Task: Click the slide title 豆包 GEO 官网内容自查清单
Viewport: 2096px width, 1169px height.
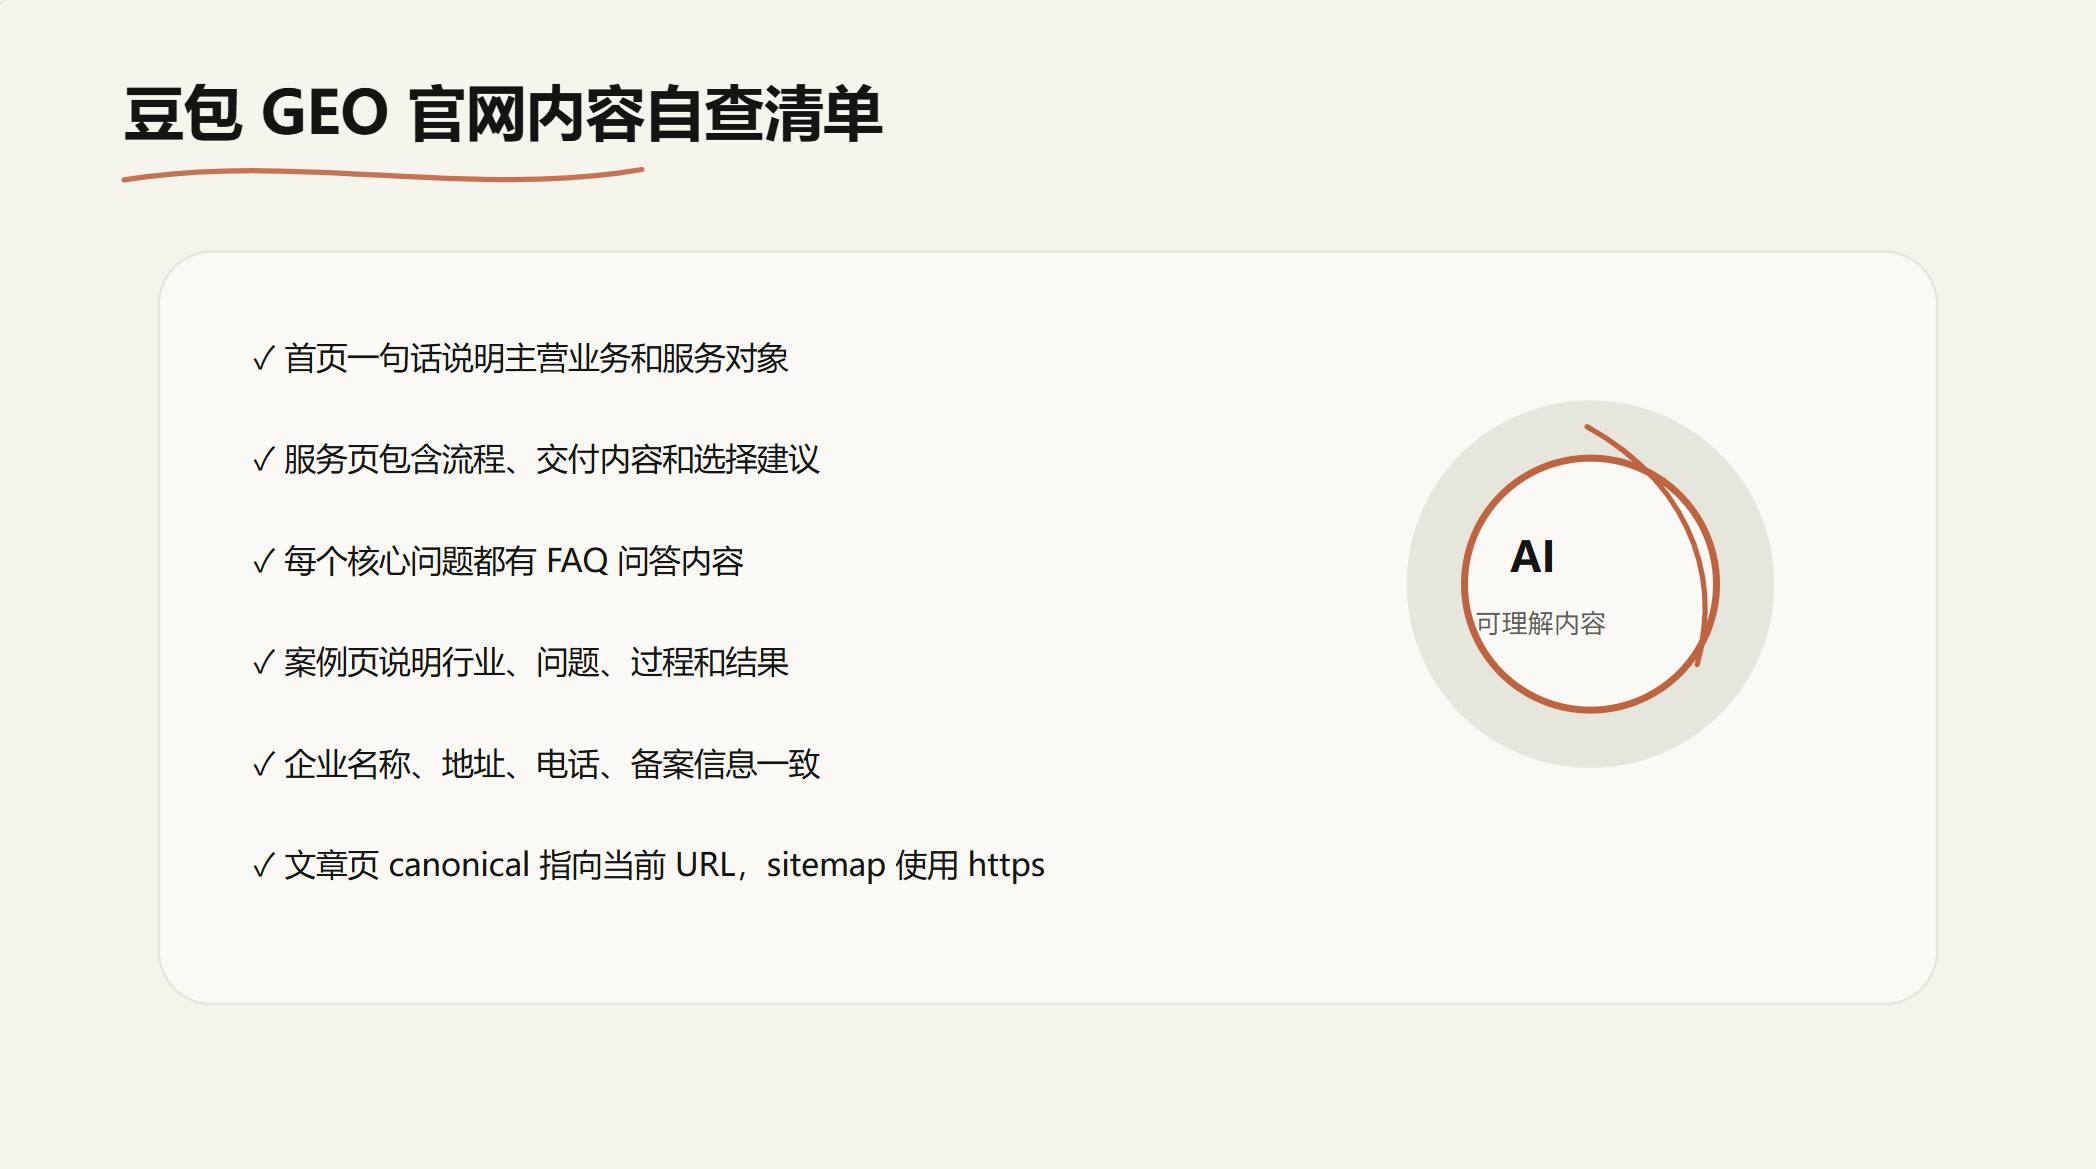Action: click(502, 113)
